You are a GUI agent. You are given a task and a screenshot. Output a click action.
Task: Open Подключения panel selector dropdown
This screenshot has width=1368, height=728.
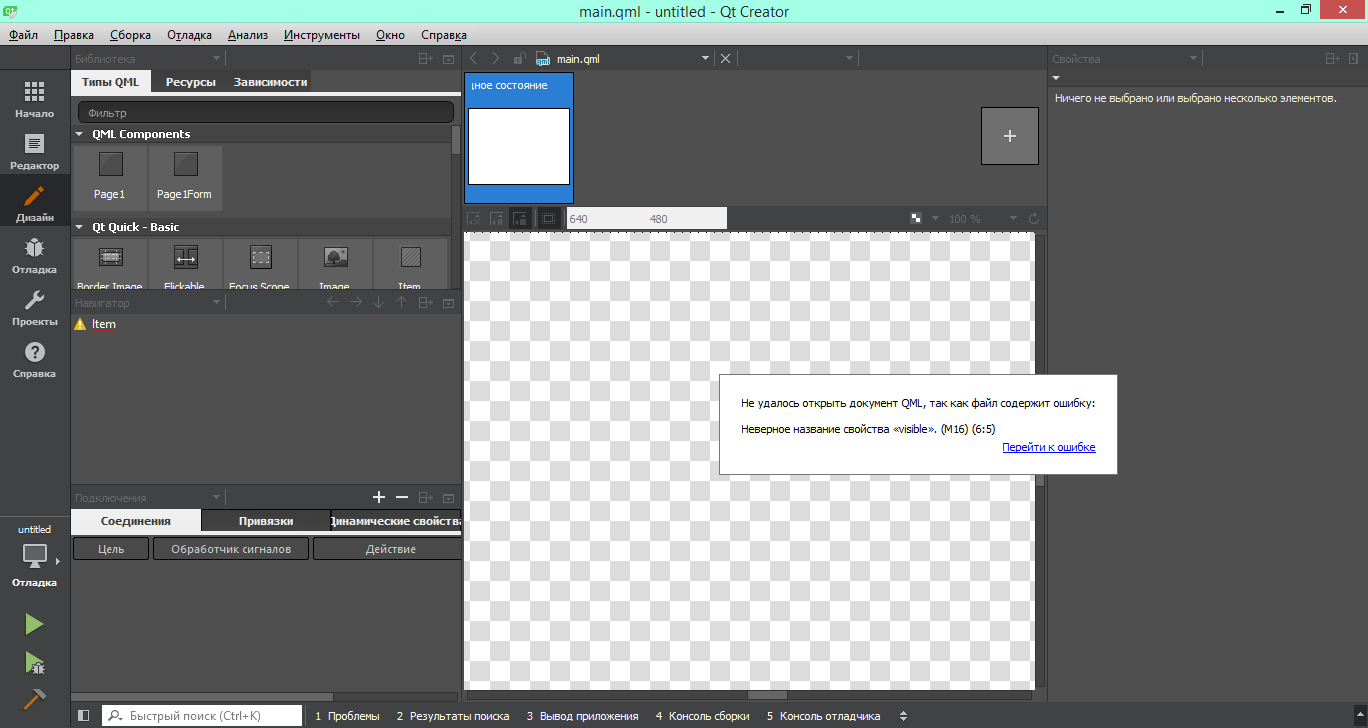(x=218, y=497)
